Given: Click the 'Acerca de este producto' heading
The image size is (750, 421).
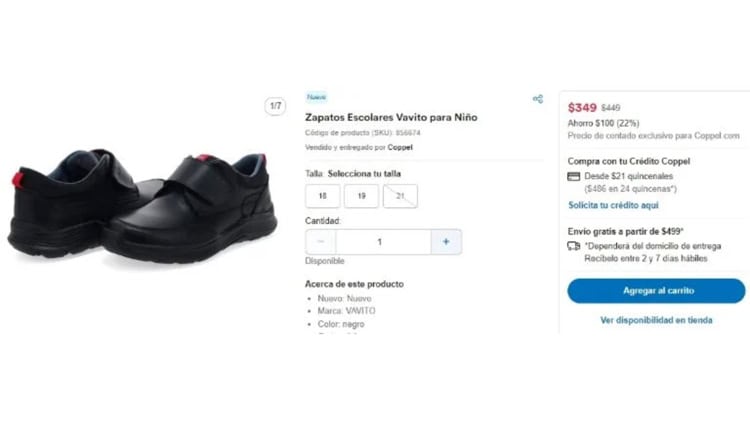Looking at the screenshot, I should pos(354,284).
